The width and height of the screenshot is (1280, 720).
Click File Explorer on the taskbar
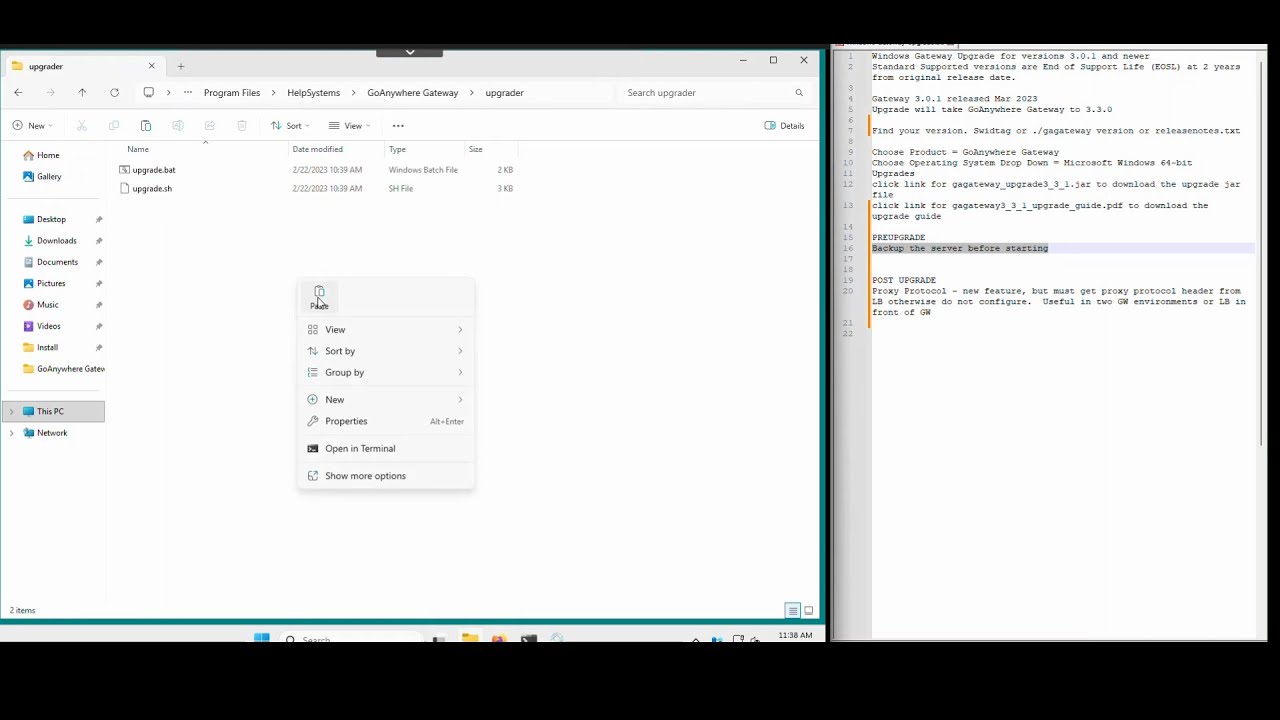469,638
